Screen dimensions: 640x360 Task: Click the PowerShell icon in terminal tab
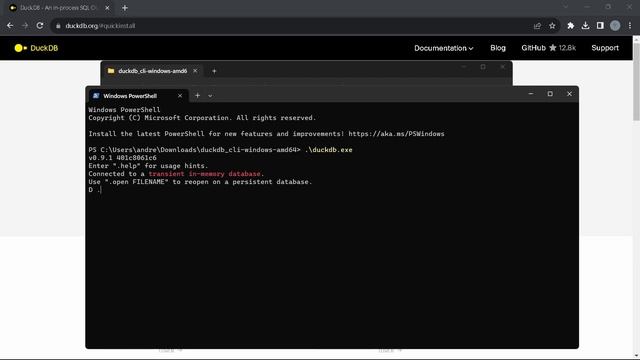pyautogui.click(x=96, y=96)
